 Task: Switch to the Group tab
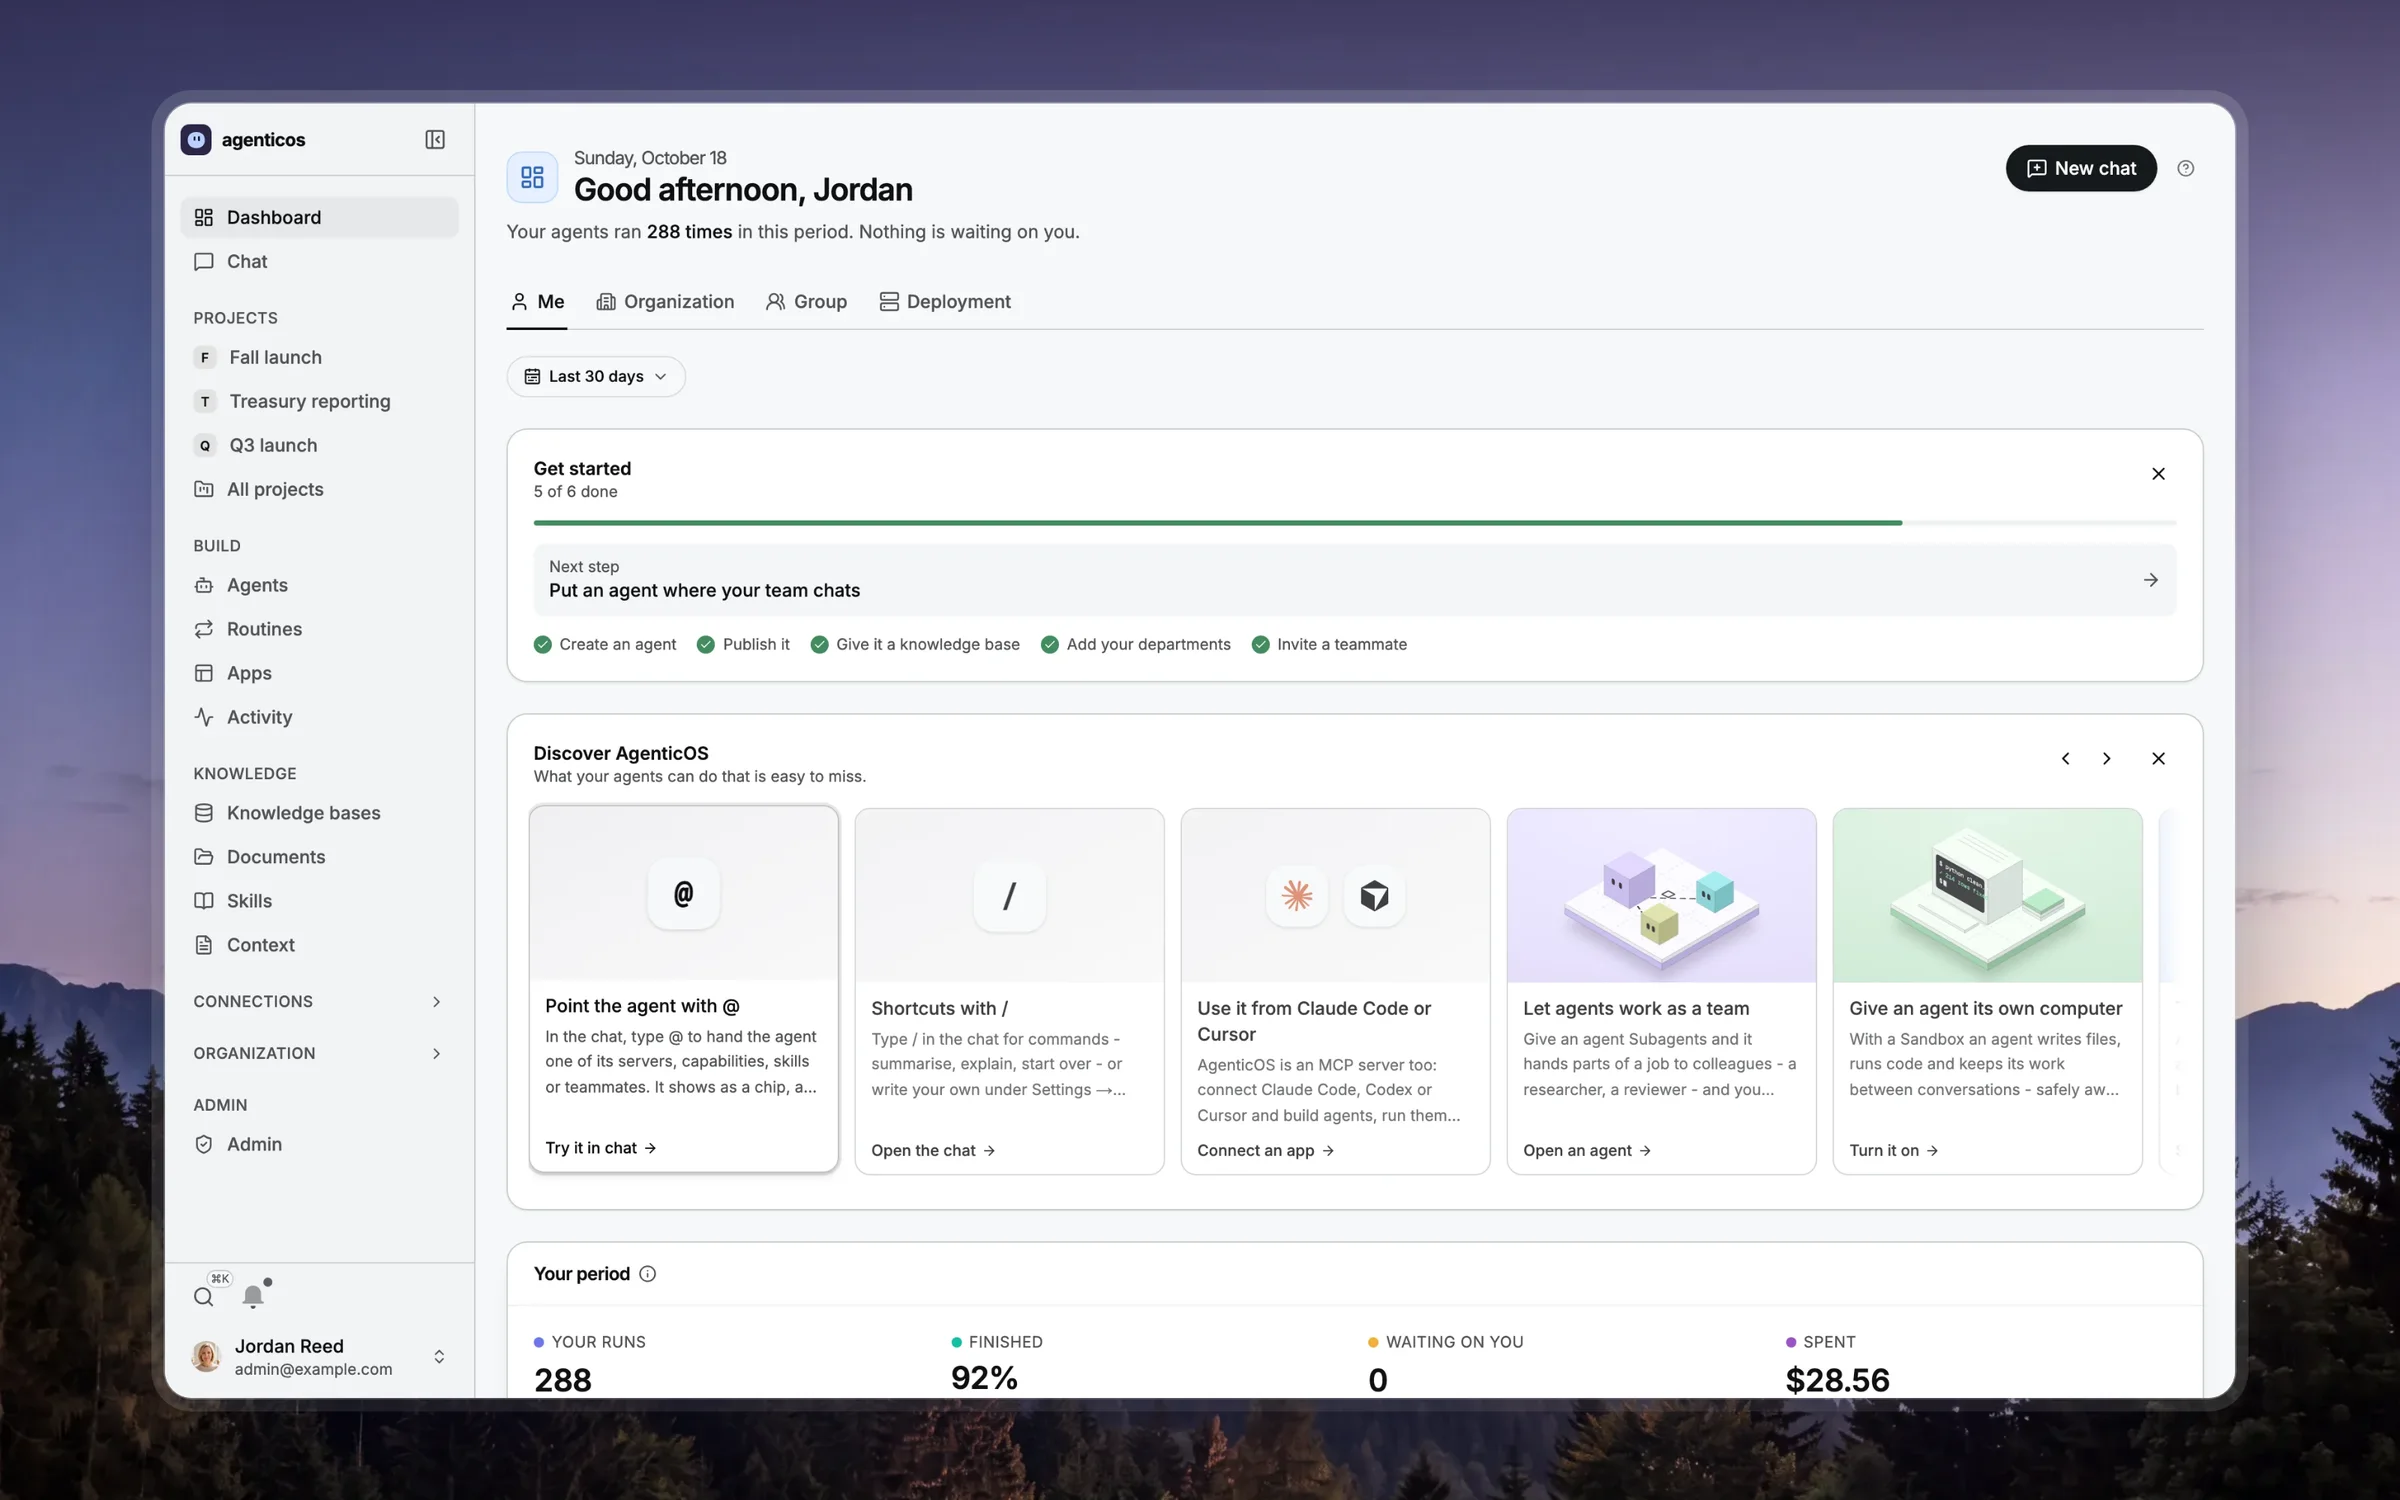coord(806,302)
